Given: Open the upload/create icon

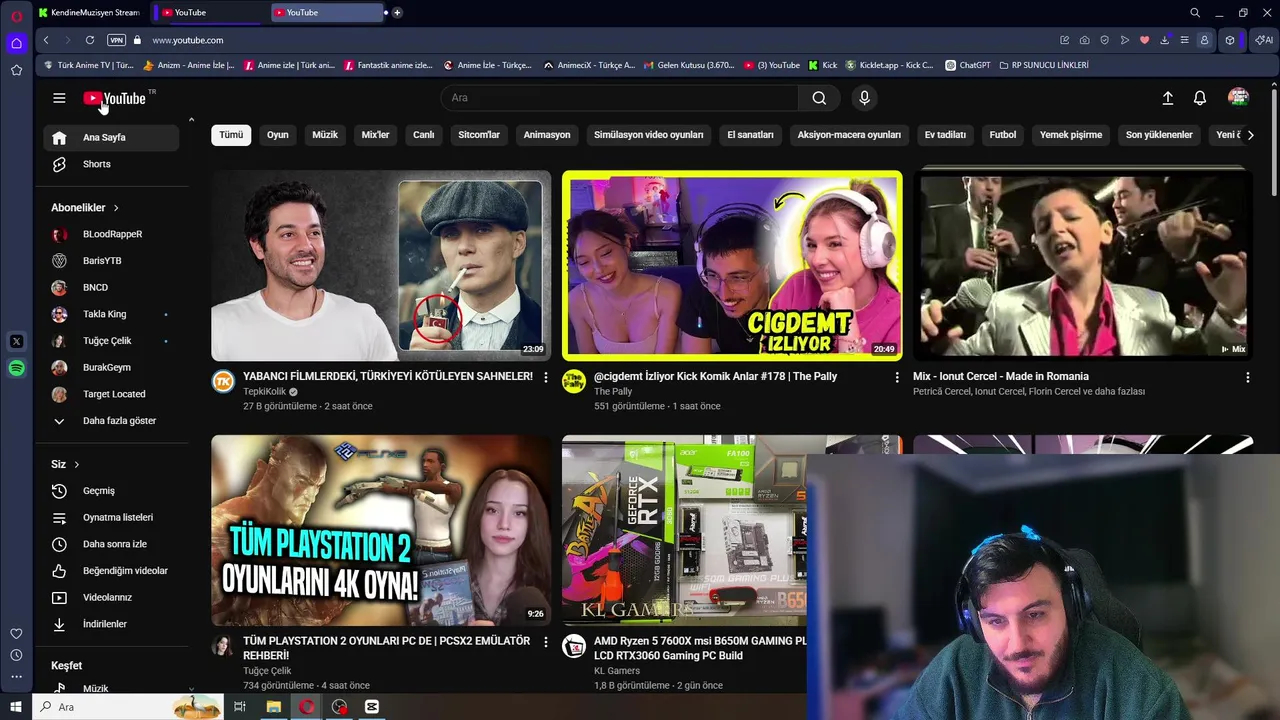Looking at the screenshot, I should tap(1167, 98).
